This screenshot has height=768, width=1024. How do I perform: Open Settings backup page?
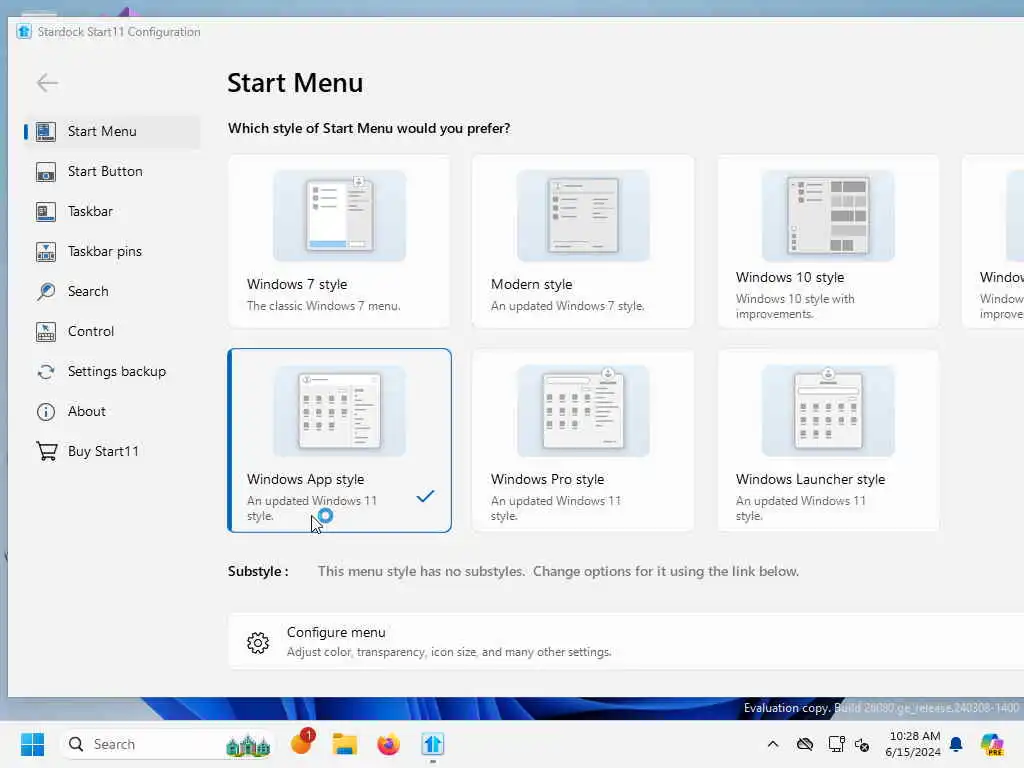pos(112,372)
